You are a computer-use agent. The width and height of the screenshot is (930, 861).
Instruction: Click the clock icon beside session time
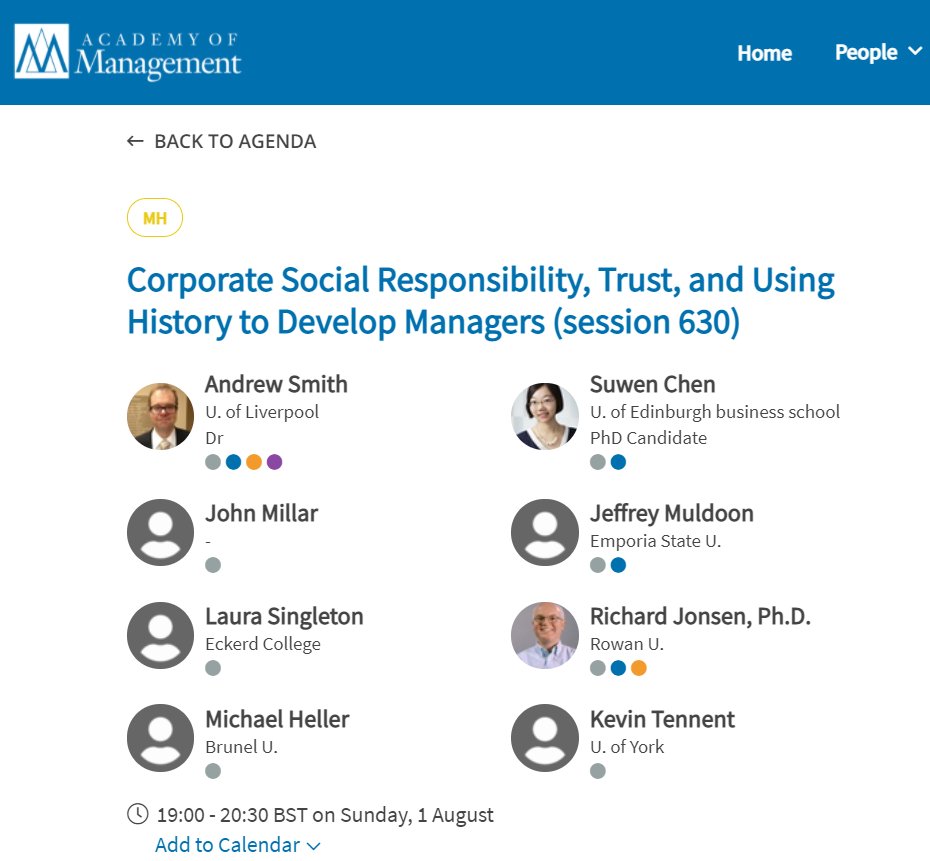coord(138,814)
